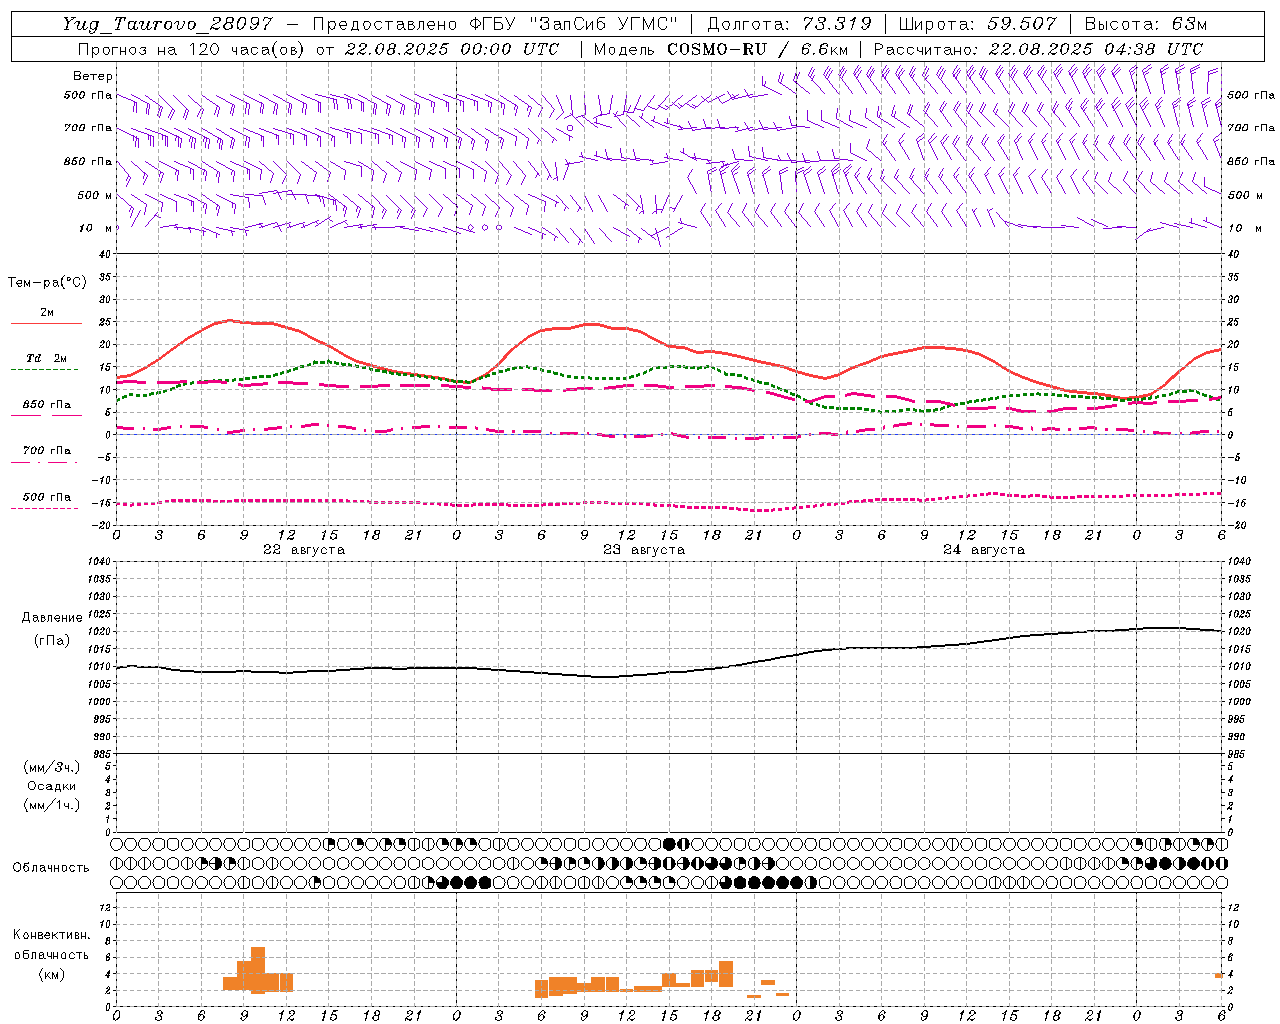Click the Давление pressure panel label
Image resolution: width=1280 pixels, height=1024 pixels.
(52, 618)
